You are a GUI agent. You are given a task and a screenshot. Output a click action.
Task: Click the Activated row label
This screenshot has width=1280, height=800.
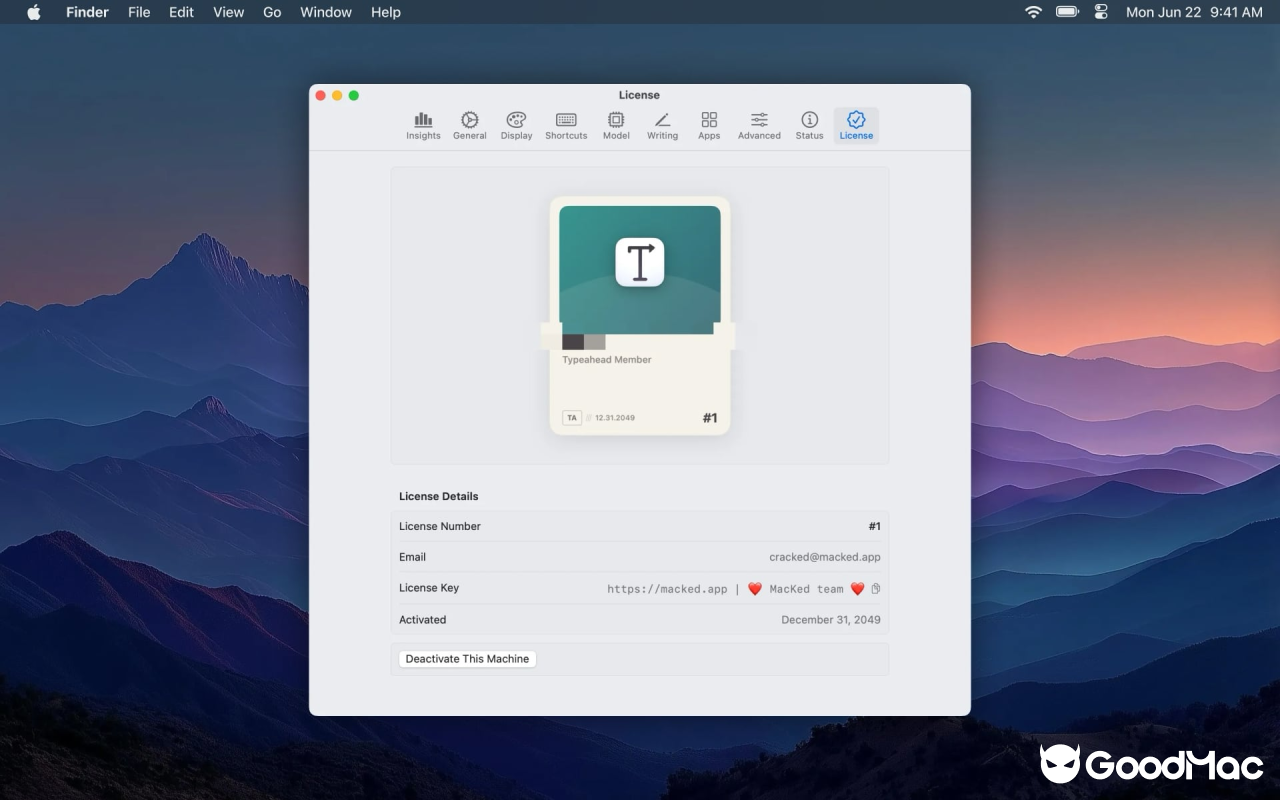pyautogui.click(x=423, y=620)
